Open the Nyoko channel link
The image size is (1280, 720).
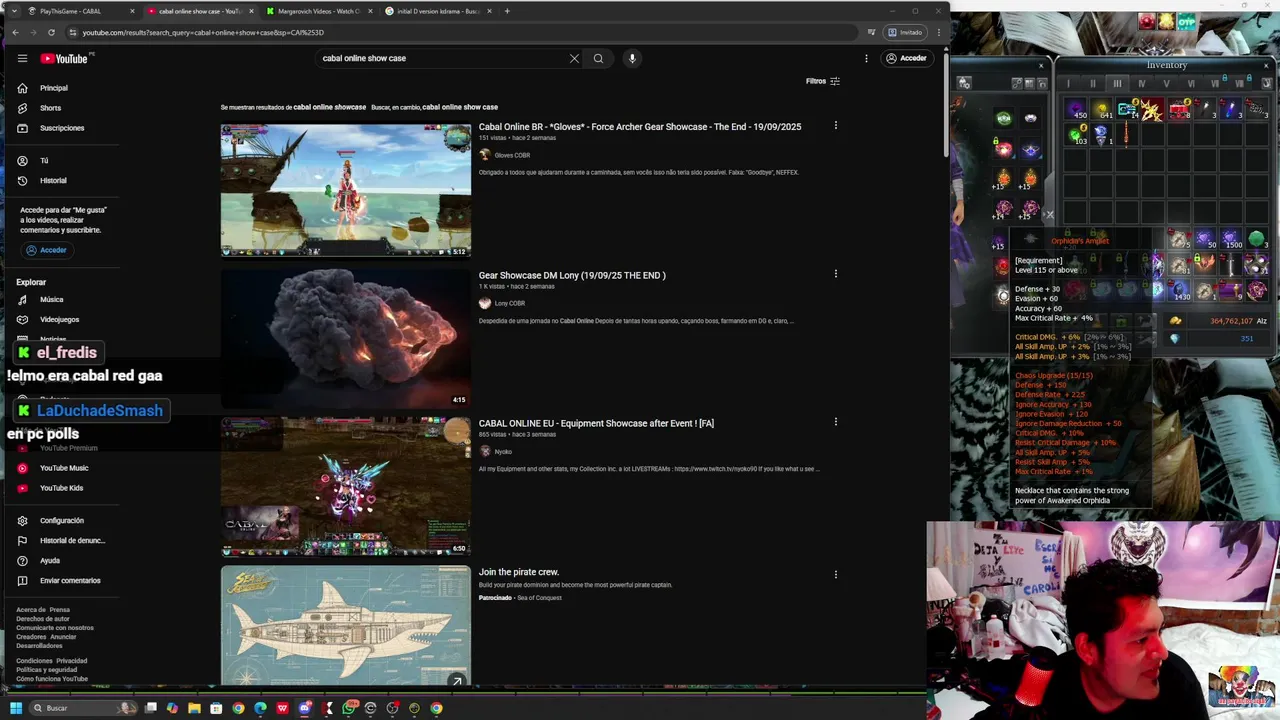tap(503, 451)
